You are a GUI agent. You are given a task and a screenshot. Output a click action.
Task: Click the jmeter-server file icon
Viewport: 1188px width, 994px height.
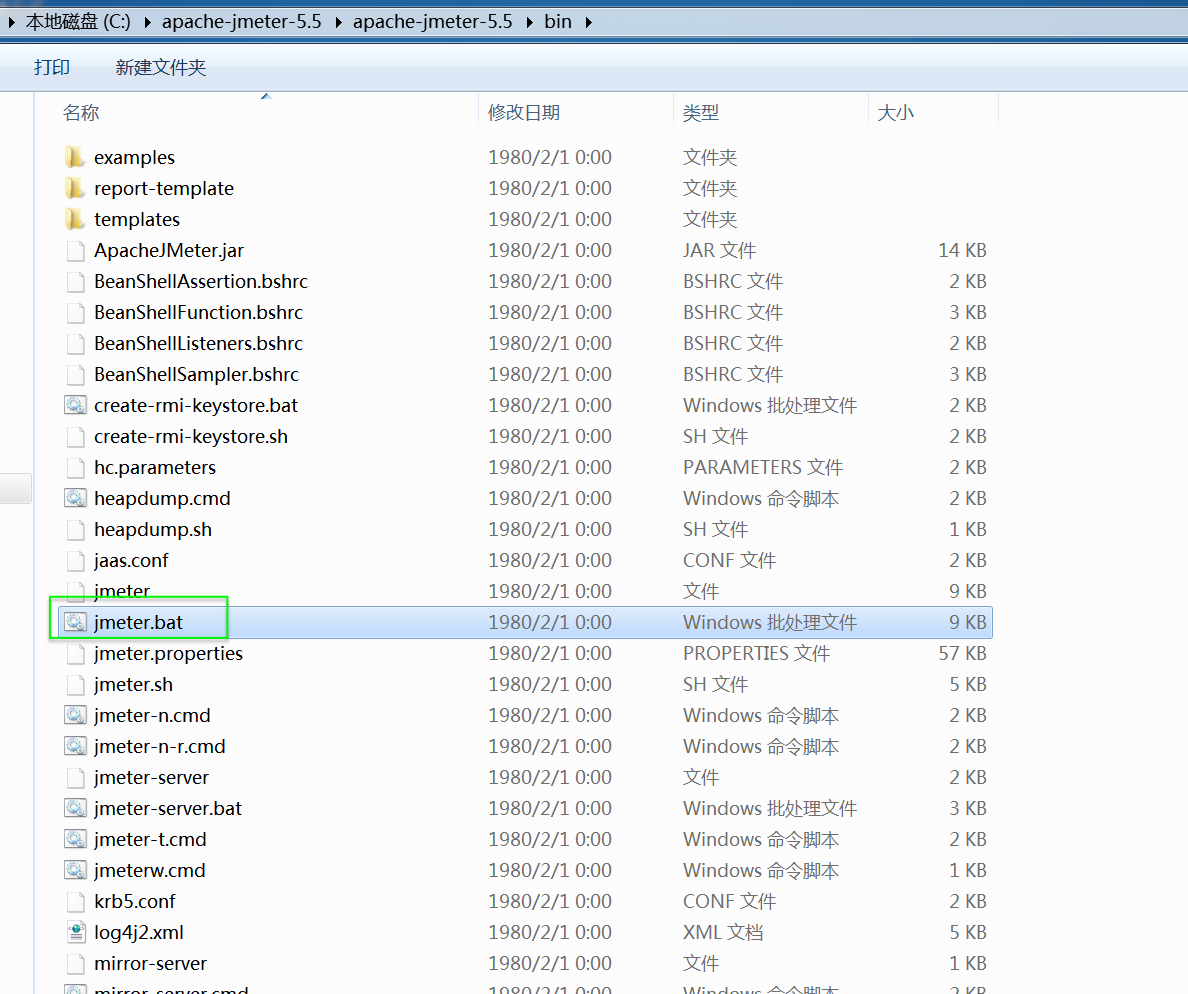point(75,777)
